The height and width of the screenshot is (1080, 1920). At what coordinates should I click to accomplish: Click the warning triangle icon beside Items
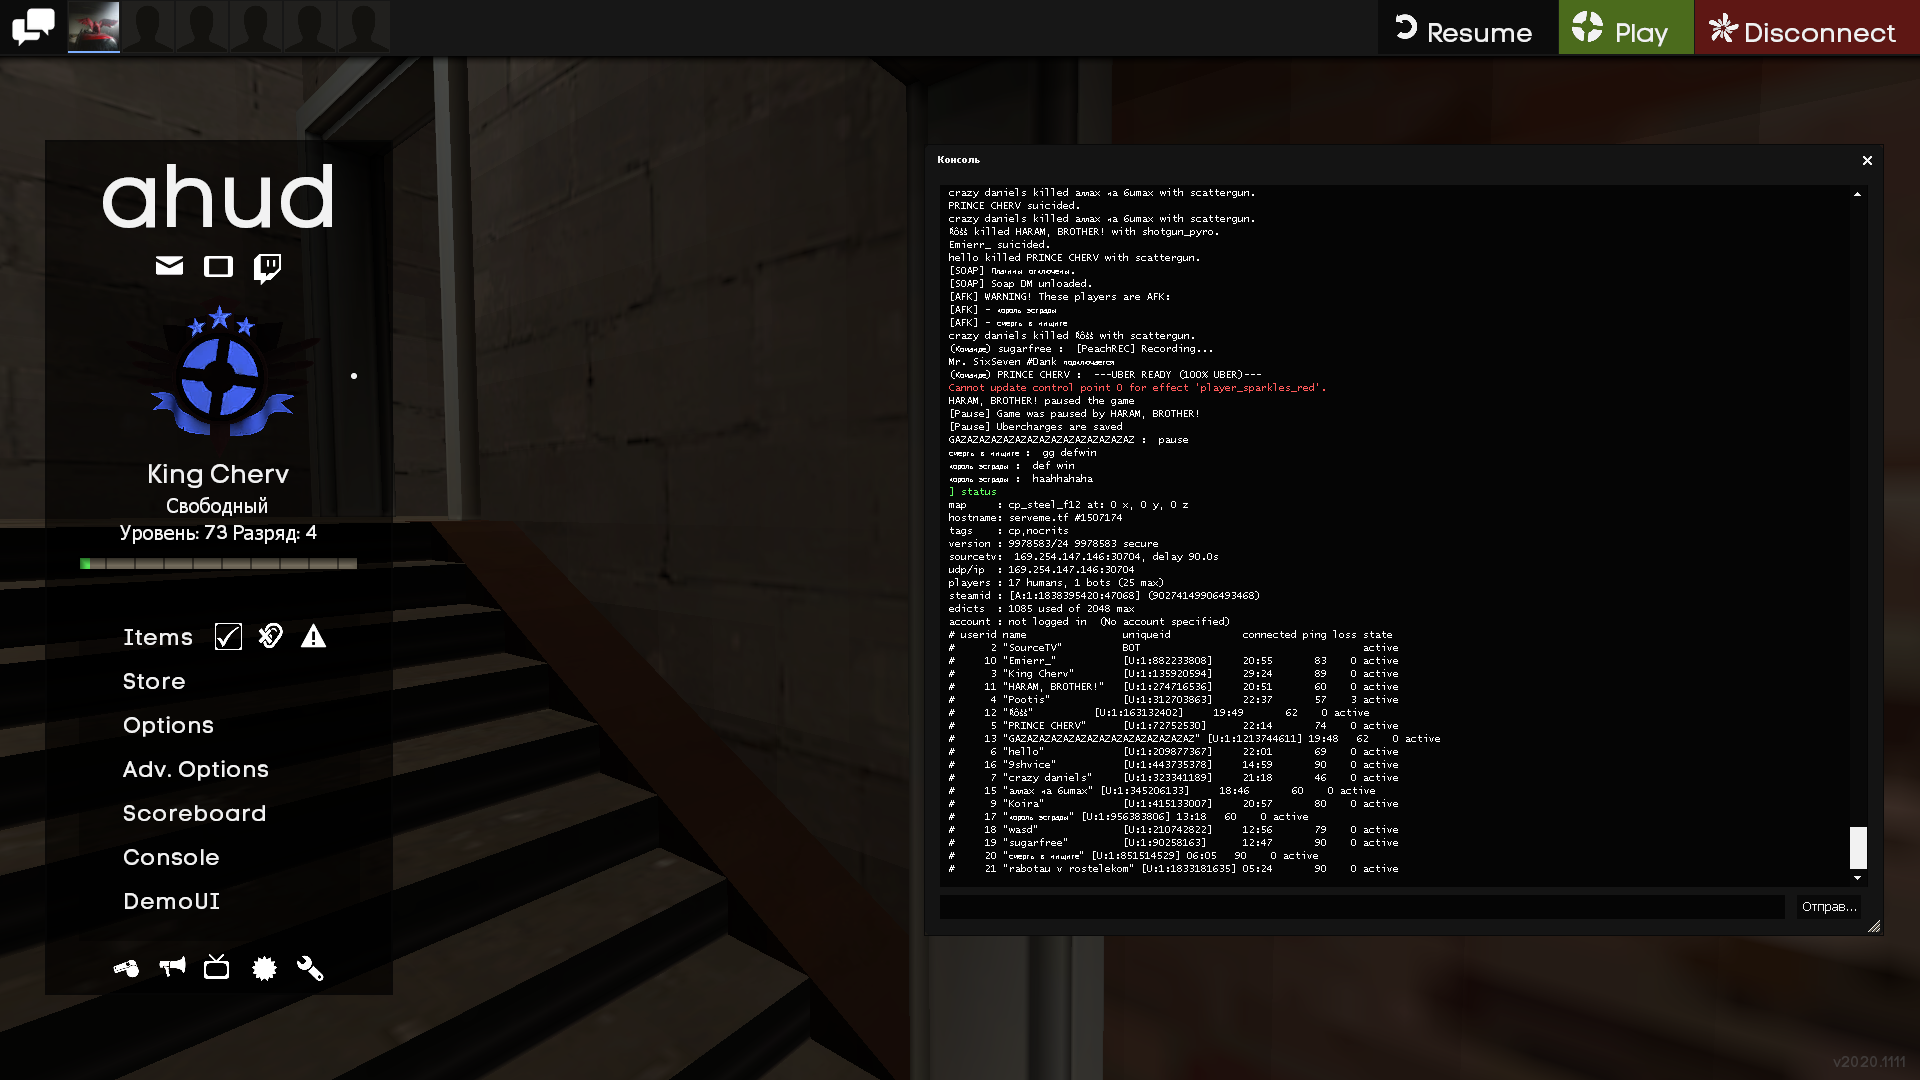pos(313,637)
